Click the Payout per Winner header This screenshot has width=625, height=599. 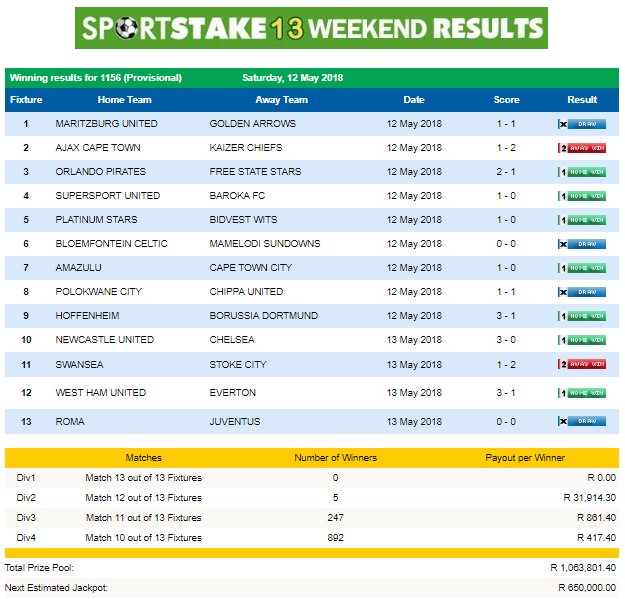tap(525, 458)
